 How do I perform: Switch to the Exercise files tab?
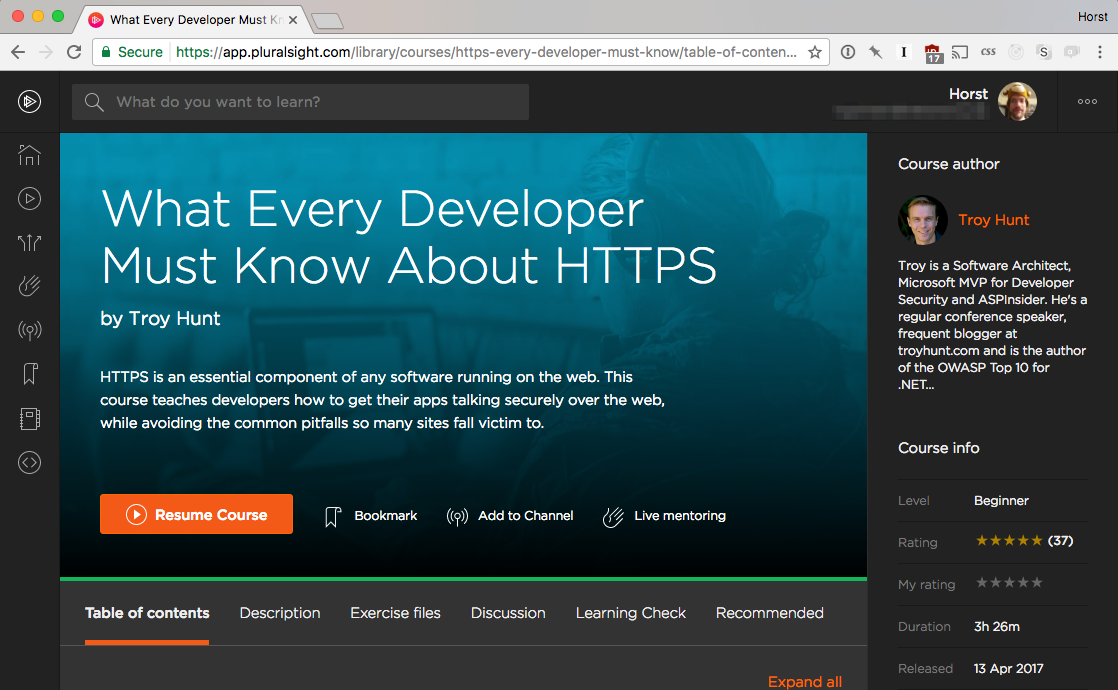[395, 613]
